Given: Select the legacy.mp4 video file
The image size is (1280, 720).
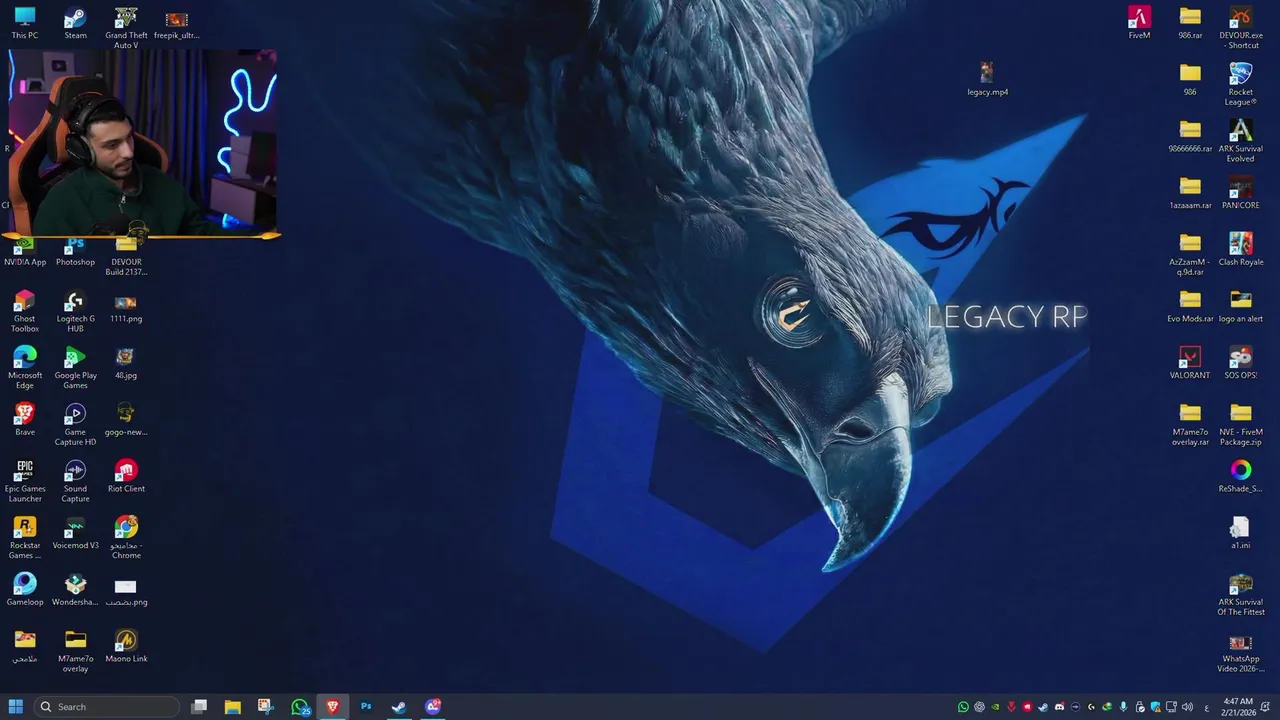Looking at the screenshot, I should (987, 80).
